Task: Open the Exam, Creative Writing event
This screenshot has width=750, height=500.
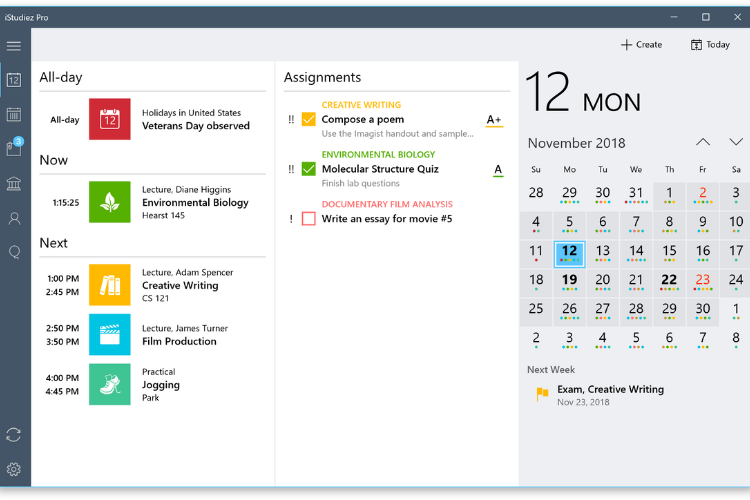Action: coord(610,395)
